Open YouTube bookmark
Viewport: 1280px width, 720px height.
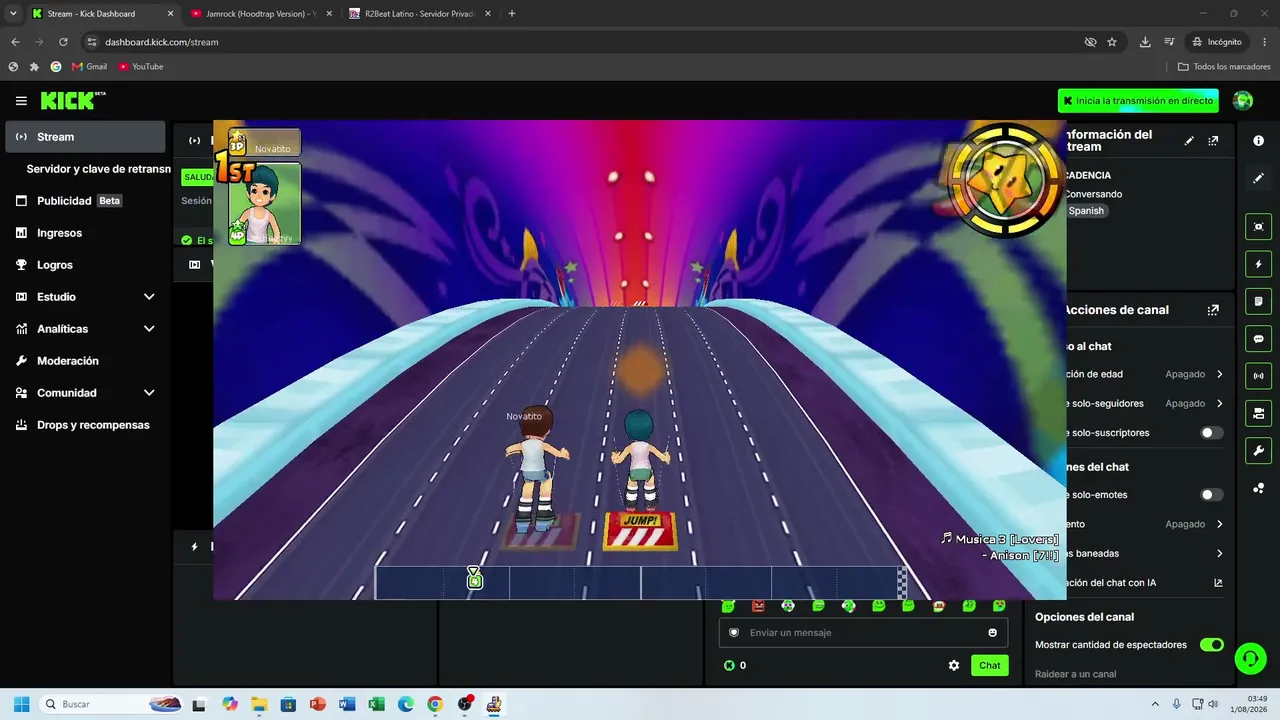pos(140,67)
